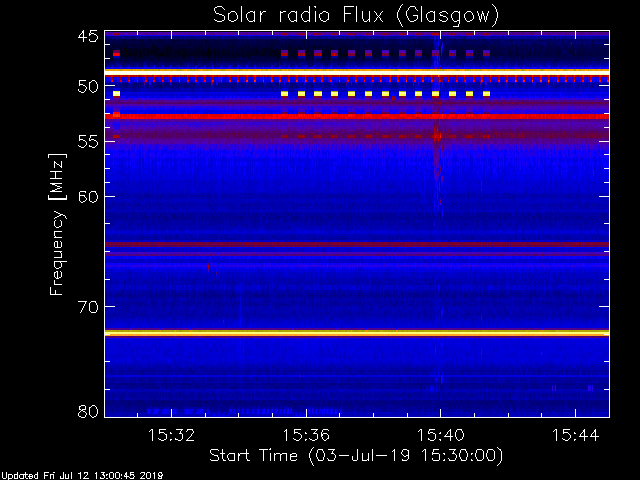Viewport: 640px width, 480px height.
Task: Click the 50 frequency tick label
Action: (x=88, y=87)
